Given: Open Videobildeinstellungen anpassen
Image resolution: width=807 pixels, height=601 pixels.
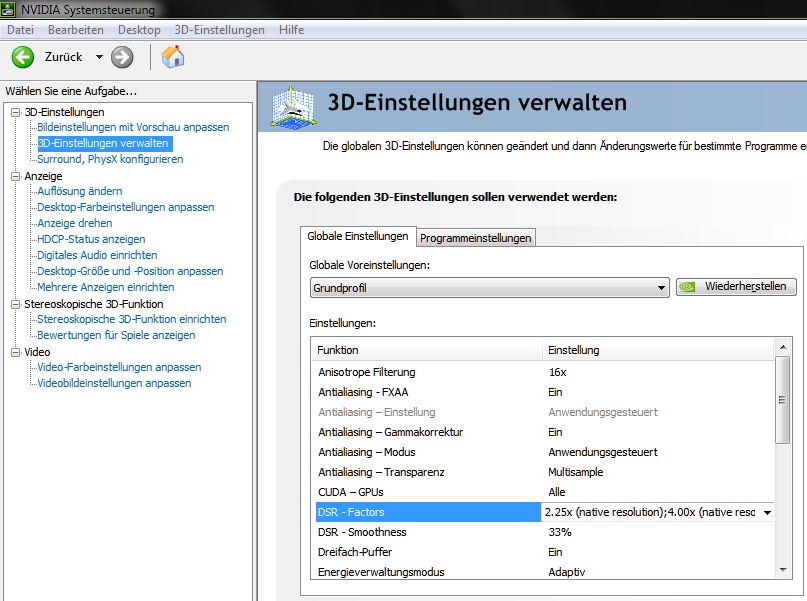Looking at the screenshot, I should [x=114, y=383].
